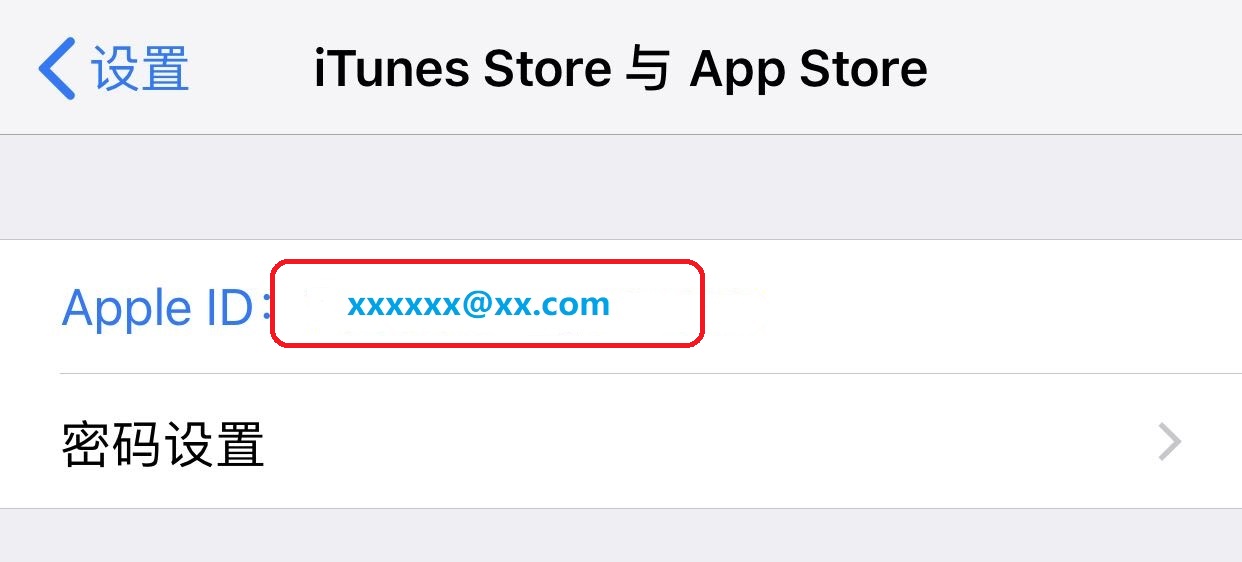
Task: Tap the "iTunes Store" words in the header
Action: click(462, 69)
